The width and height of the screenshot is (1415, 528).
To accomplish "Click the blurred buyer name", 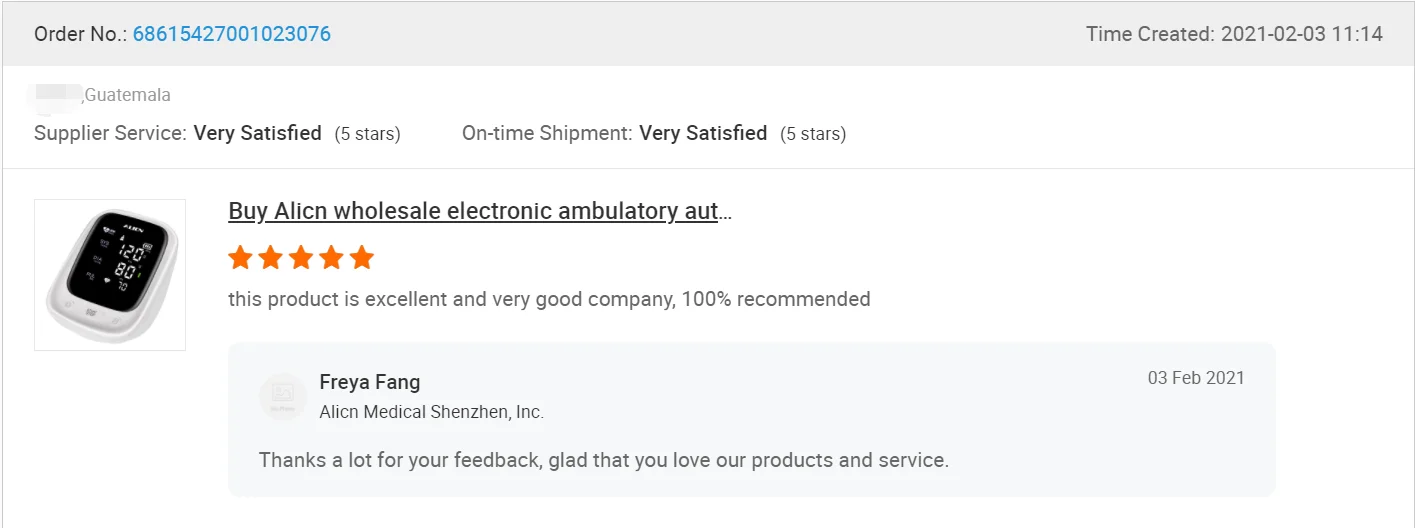I will (57, 95).
